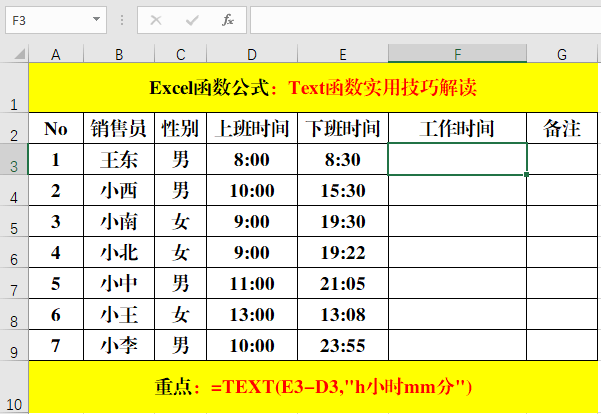Click the fill handle of selected cell F3
The height and width of the screenshot is (414, 601).
pyautogui.click(x=527, y=174)
